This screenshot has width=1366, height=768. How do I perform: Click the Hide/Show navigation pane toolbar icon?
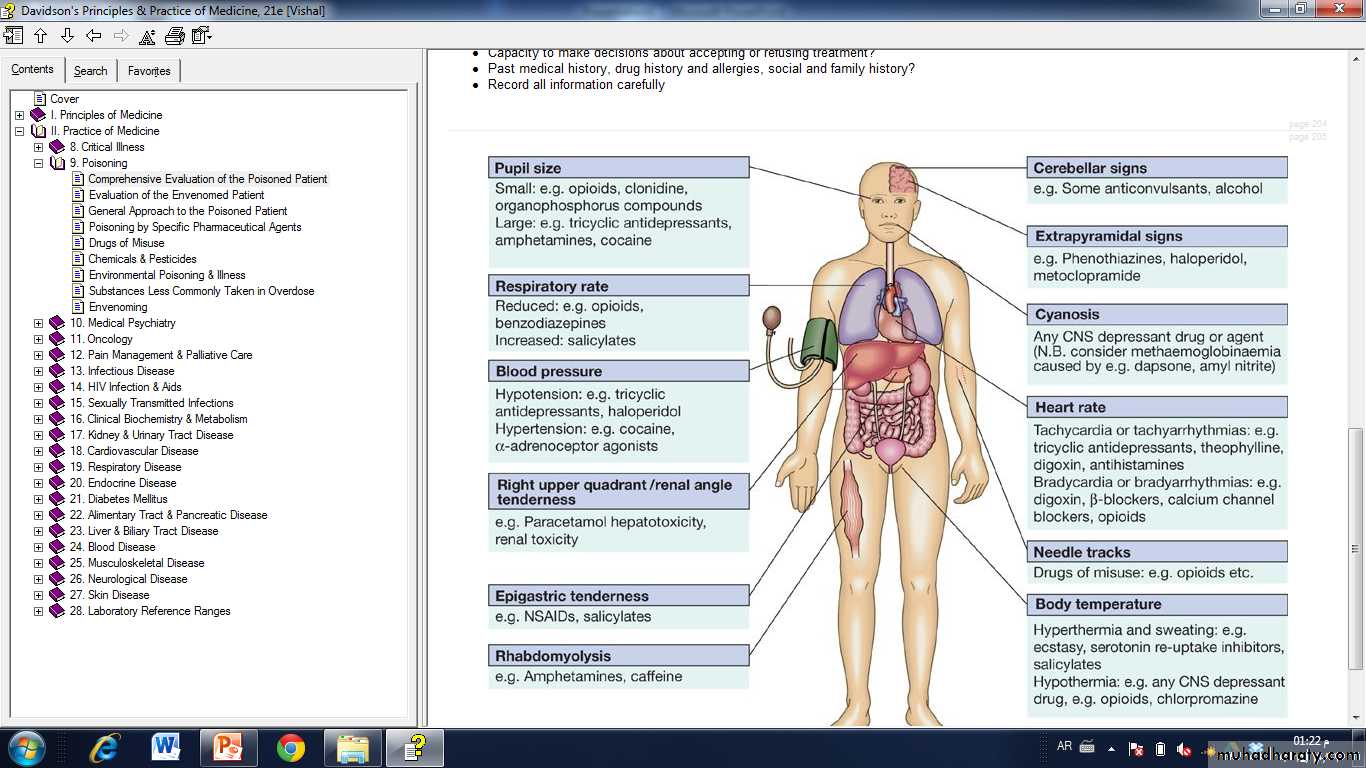pyautogui.click(x=13, y=36)
